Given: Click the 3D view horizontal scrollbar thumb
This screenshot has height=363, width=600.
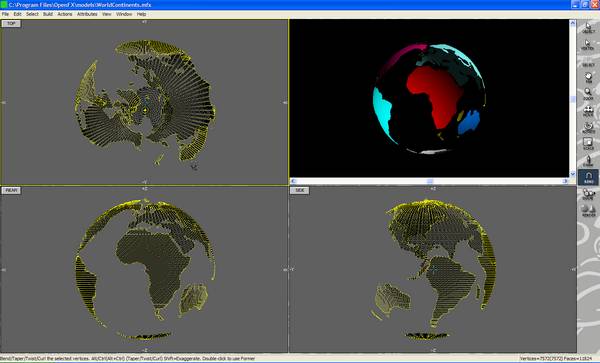Looking at the screenshot, I should click(430, 181).
